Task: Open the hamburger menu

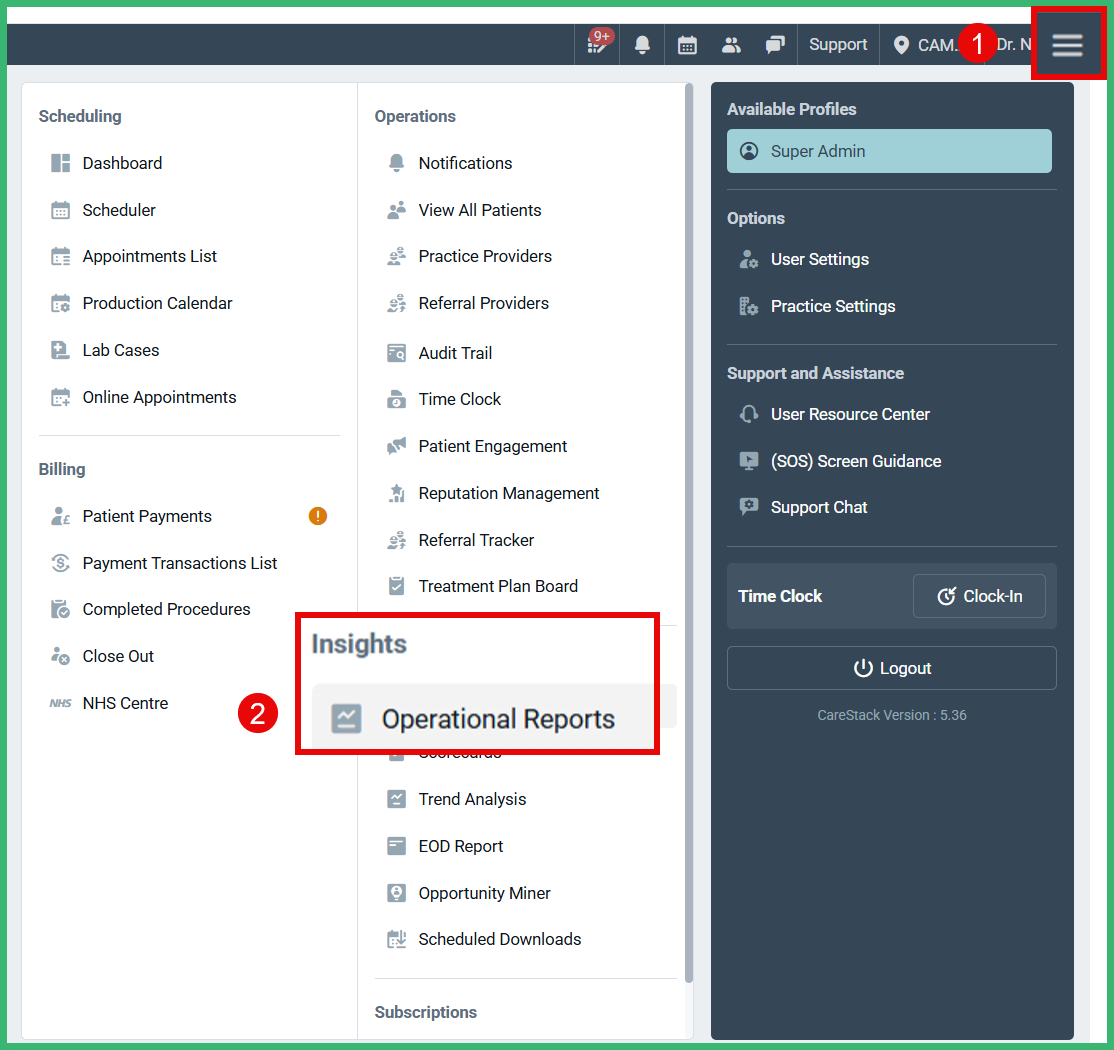Action: 1068,44
